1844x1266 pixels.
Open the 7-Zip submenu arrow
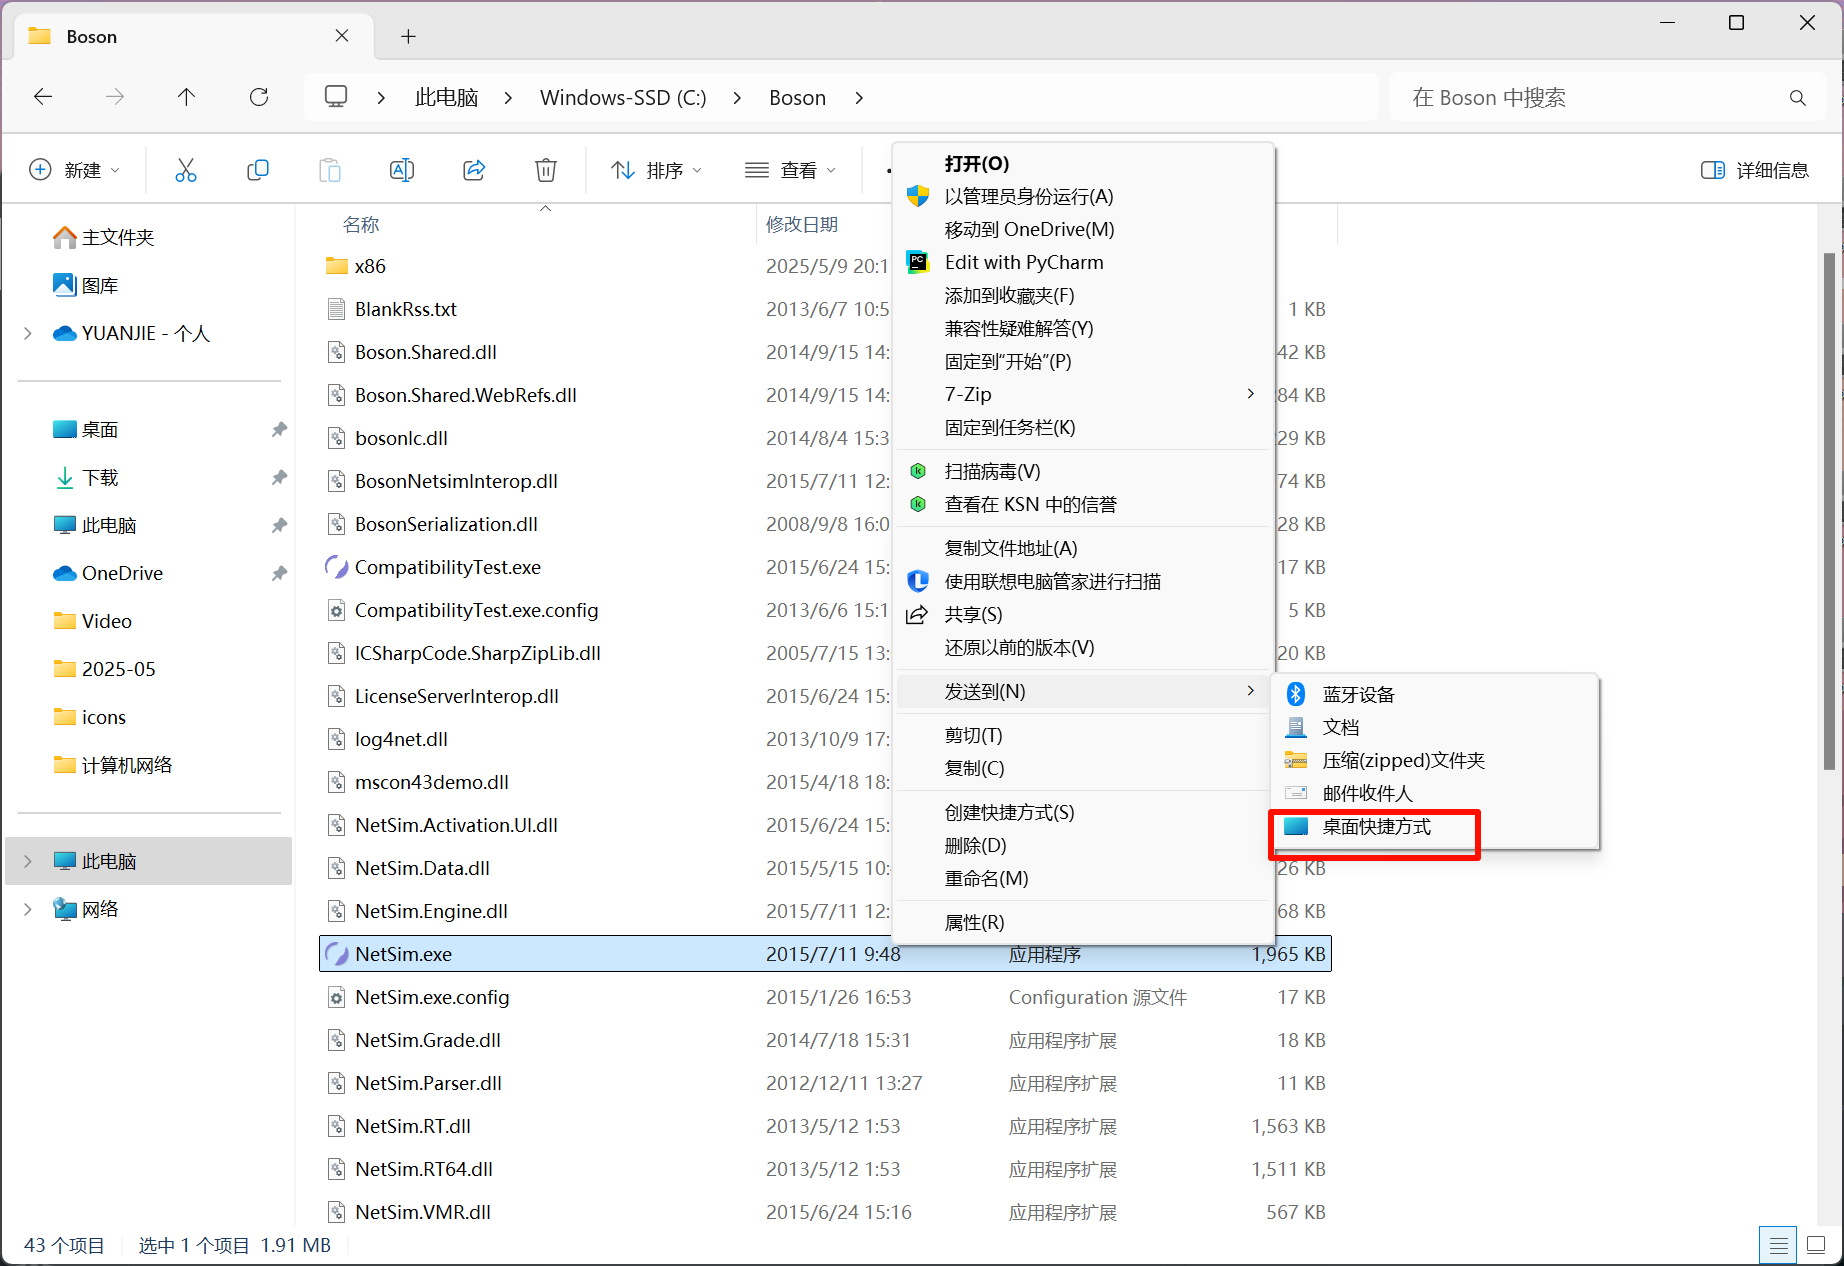1250,394
